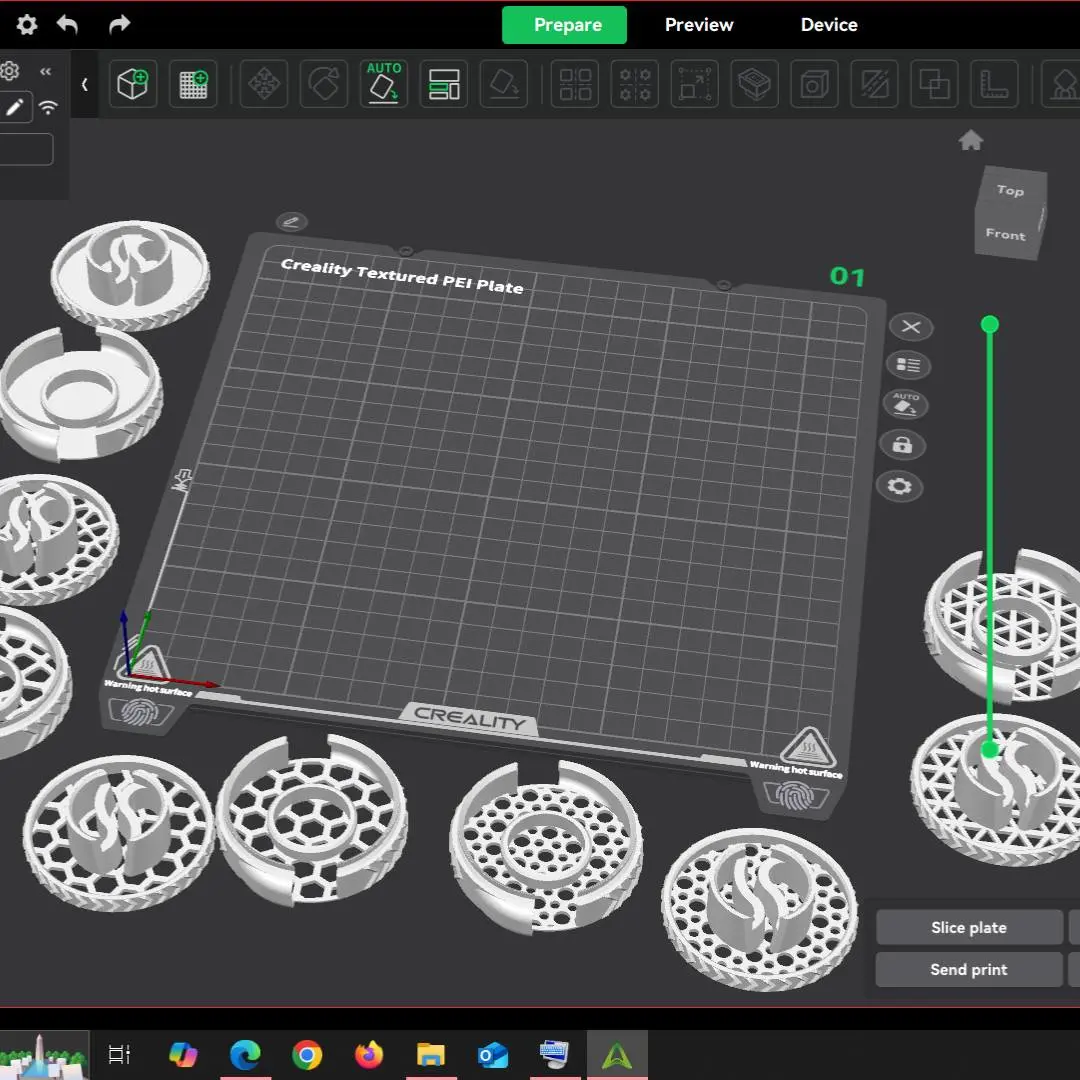This screenshot has width=1080, height=1080.
Task: Click the Top face of the view cube
Action: click(x=1010, y=190)
